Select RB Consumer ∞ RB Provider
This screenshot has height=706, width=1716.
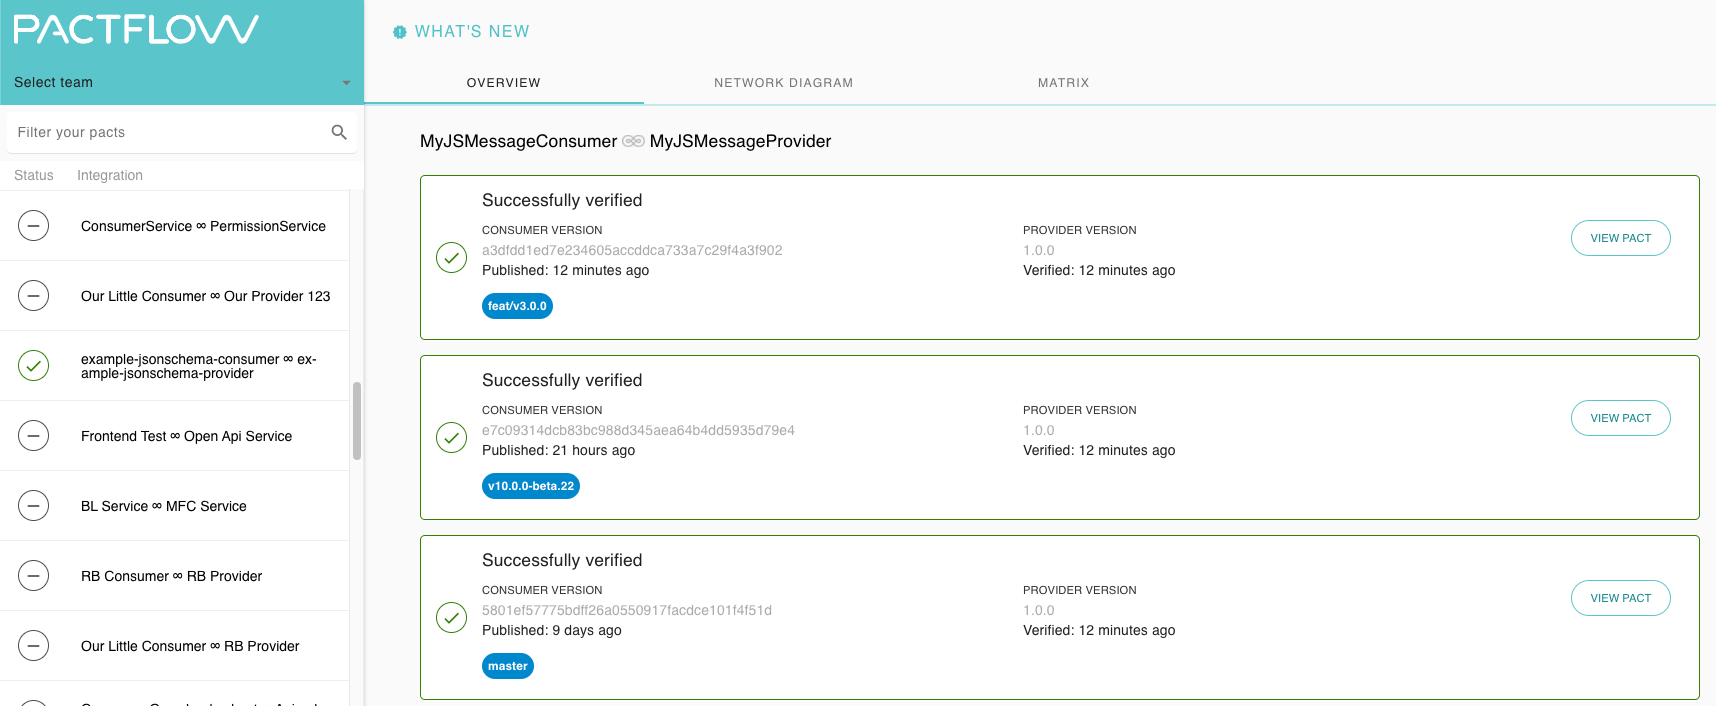click(175, 576)
